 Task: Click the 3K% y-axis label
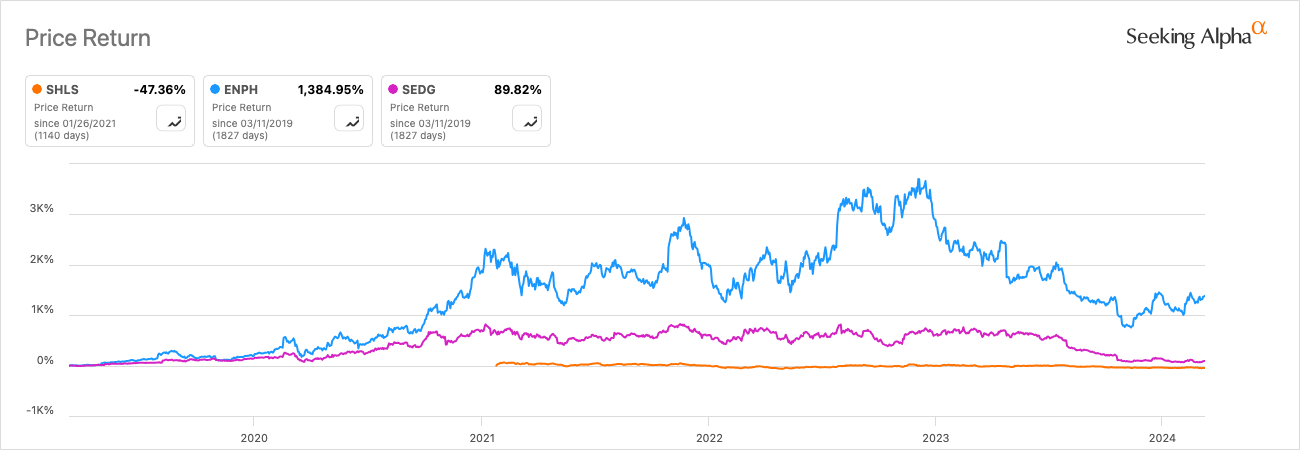(x=40, y=209)
